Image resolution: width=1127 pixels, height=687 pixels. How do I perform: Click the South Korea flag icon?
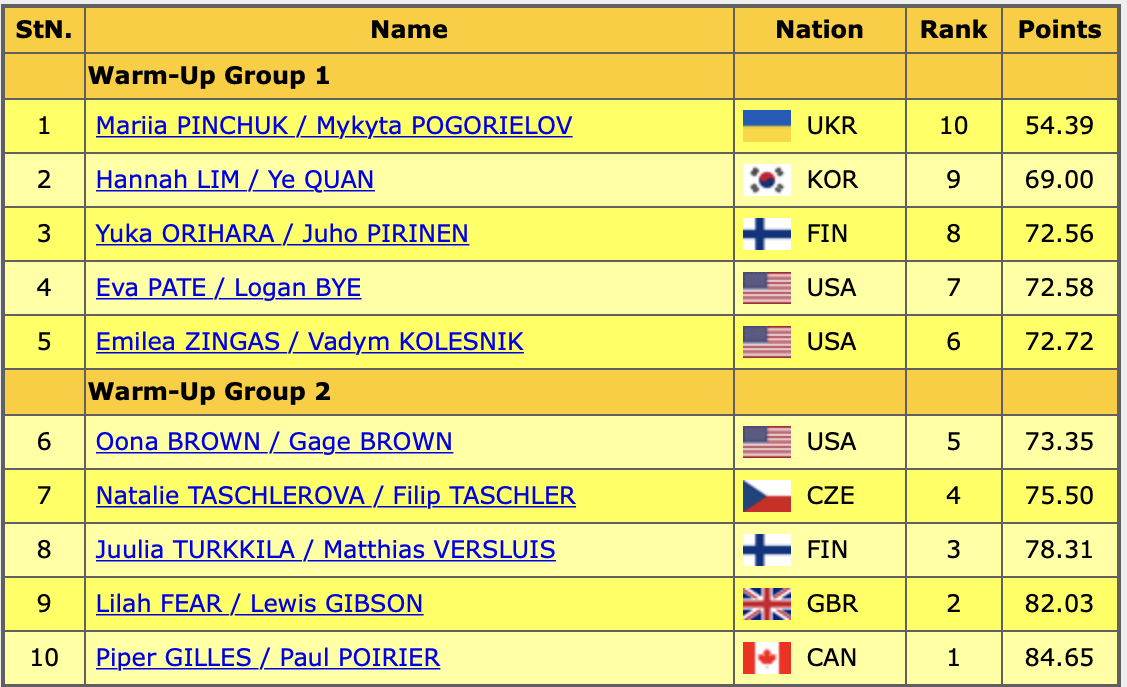(767, 180)
